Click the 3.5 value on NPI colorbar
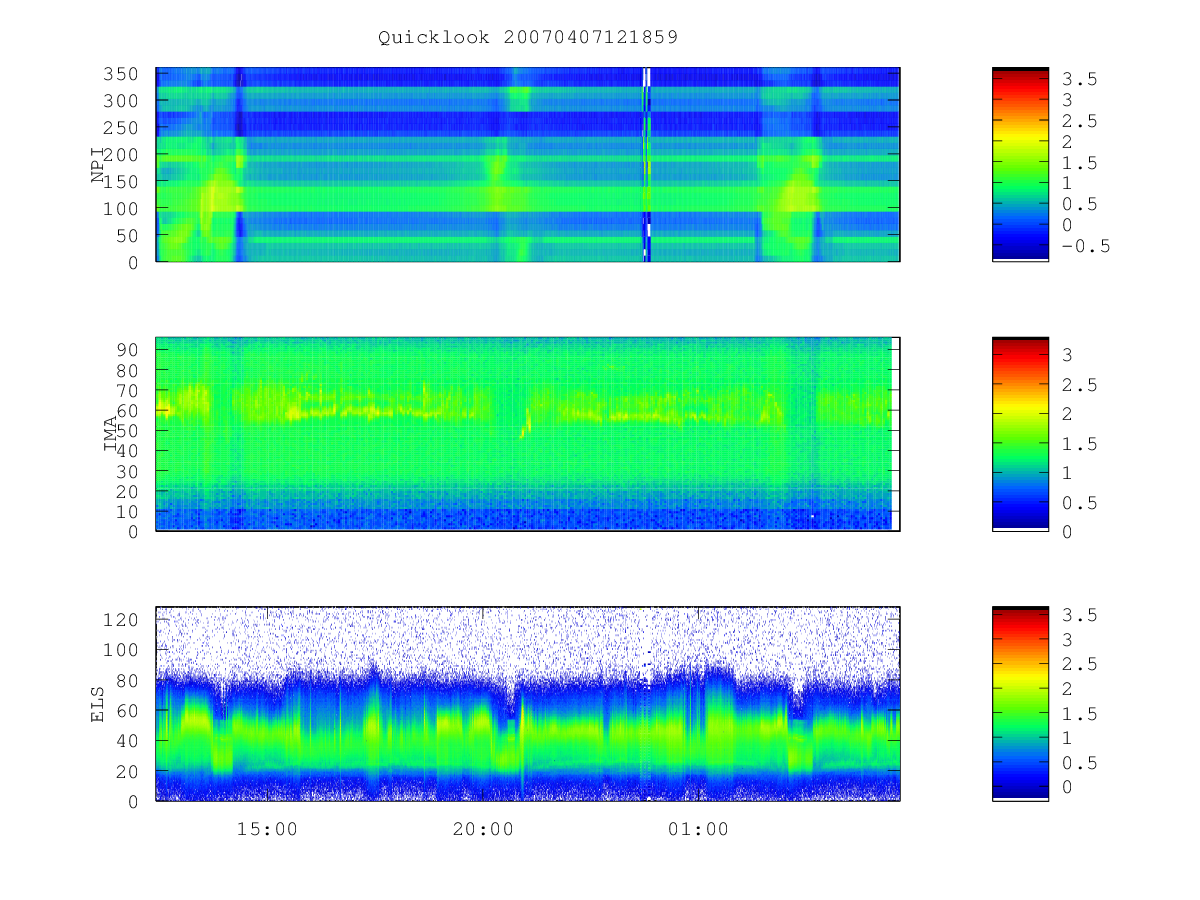Image resolution: width=1200 pixels, height=900 pixels. click(x=1080, y=79)
